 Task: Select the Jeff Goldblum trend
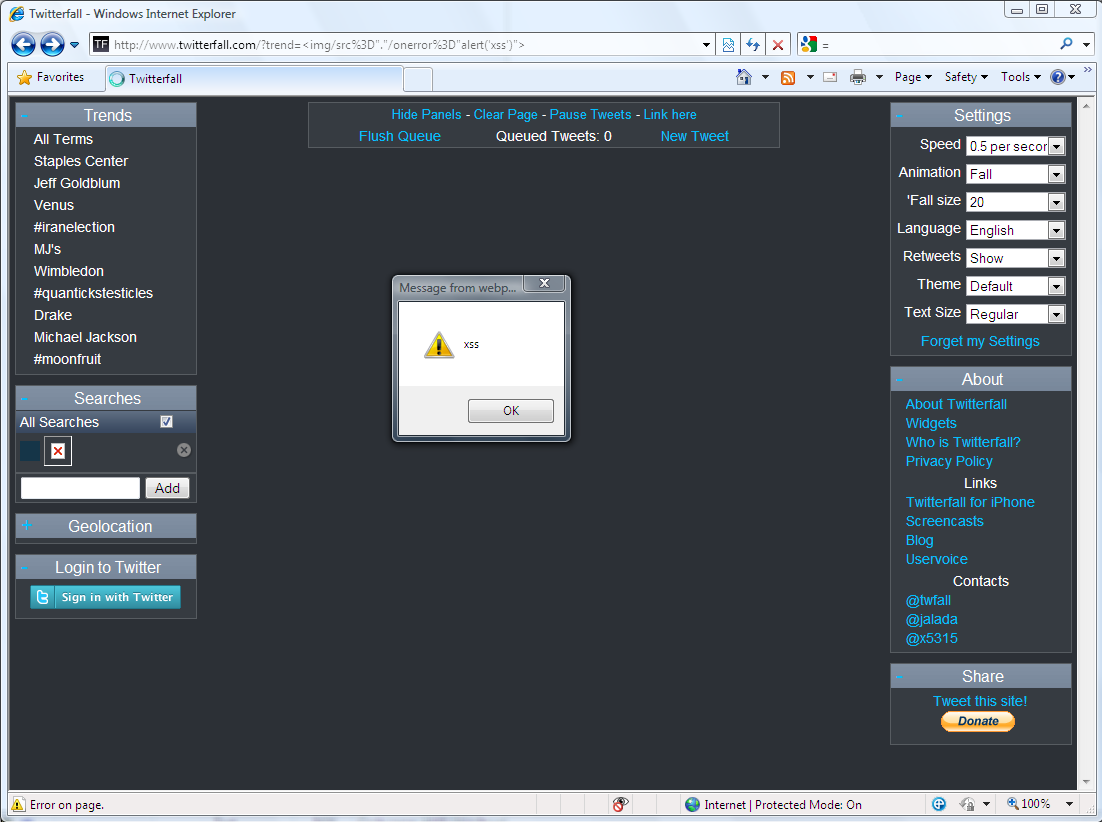coord(77,183)
